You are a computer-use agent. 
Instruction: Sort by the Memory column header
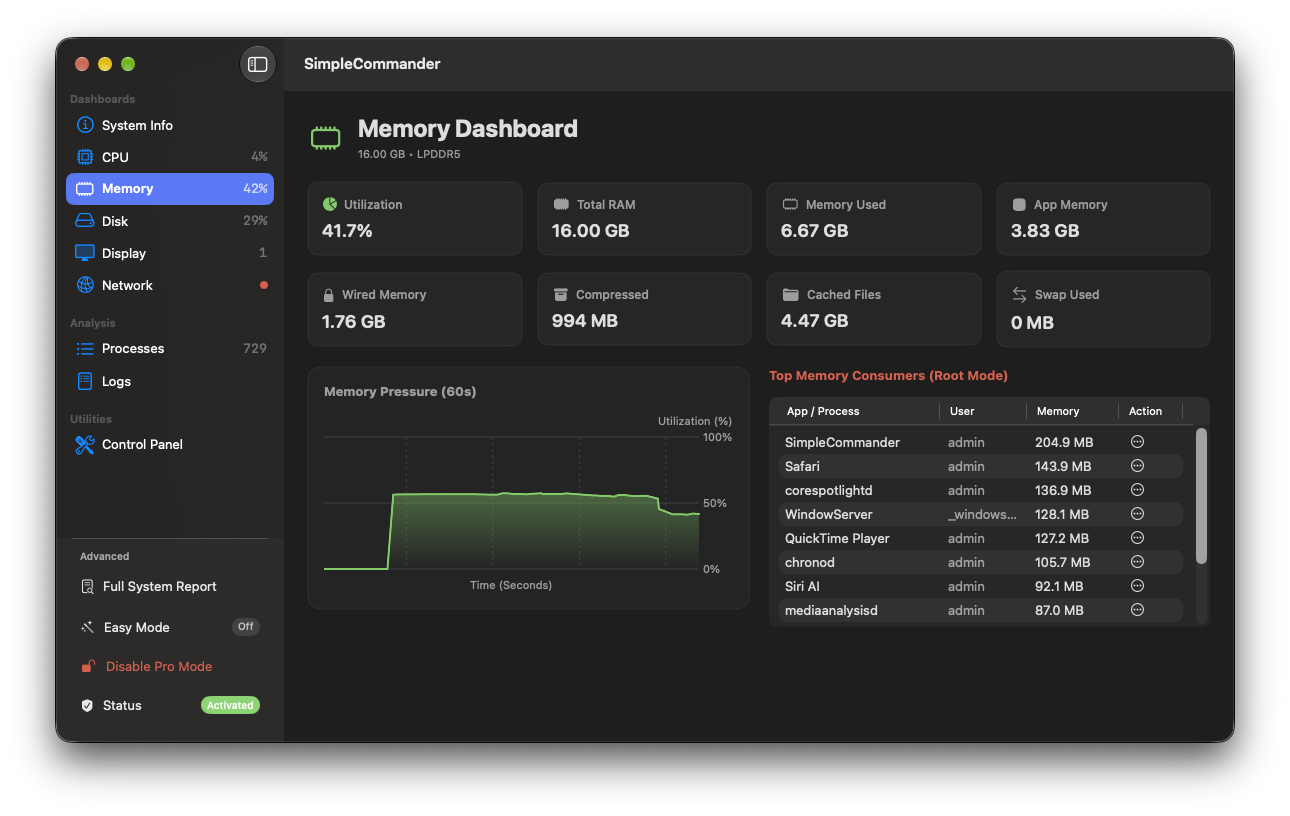pyautogui.click(x=1058, y=411)
